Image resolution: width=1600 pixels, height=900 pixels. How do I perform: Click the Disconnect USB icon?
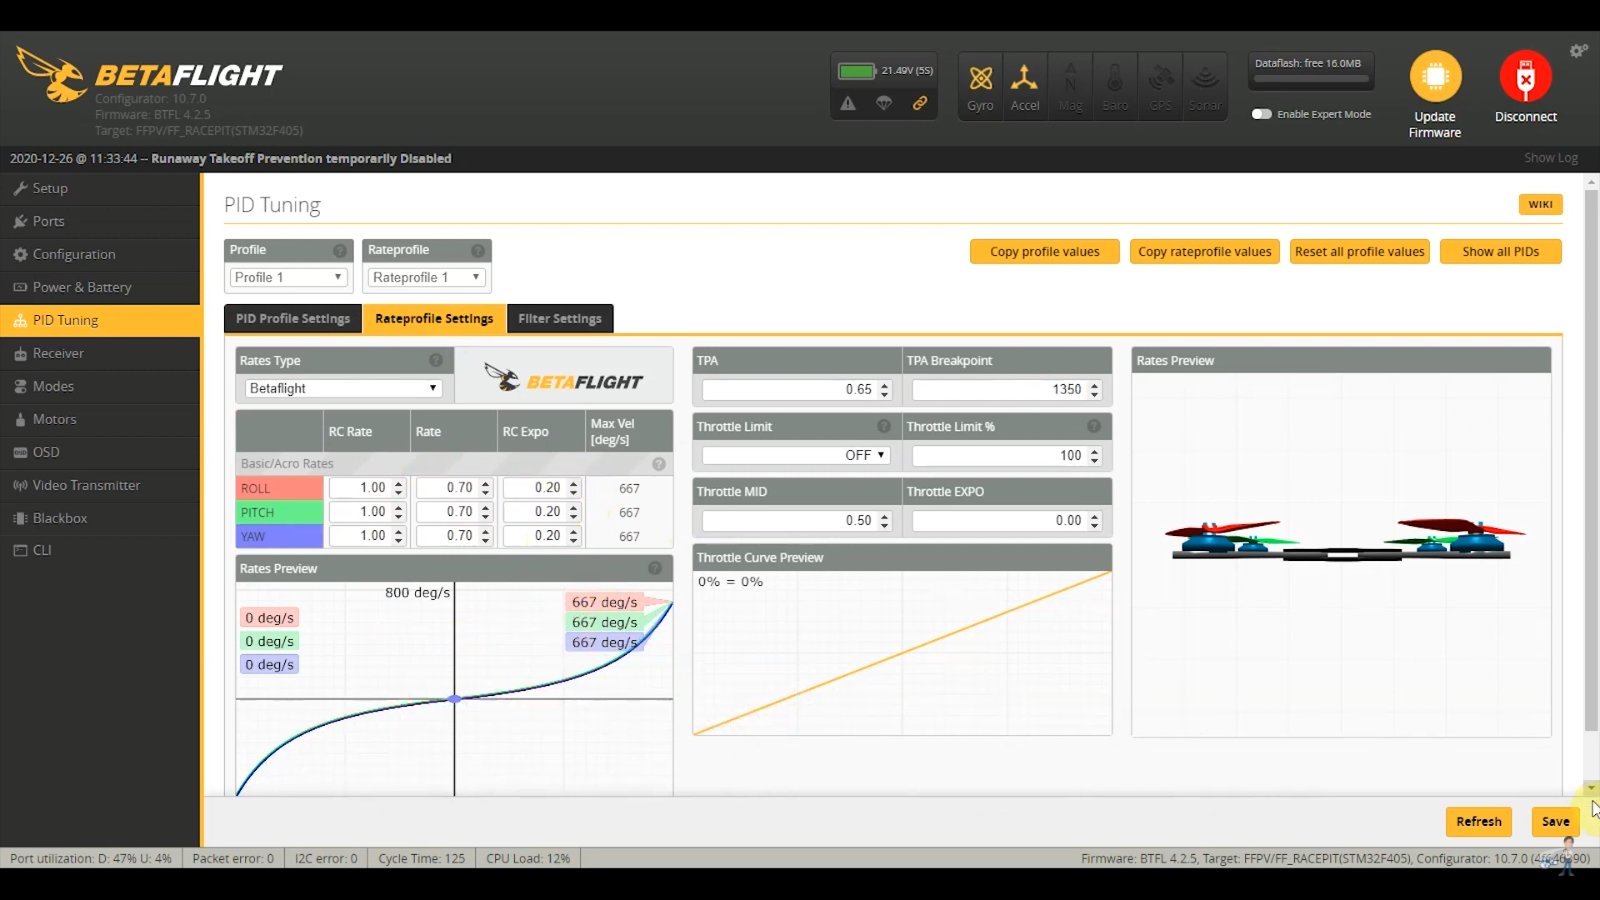coord(1525,76)
